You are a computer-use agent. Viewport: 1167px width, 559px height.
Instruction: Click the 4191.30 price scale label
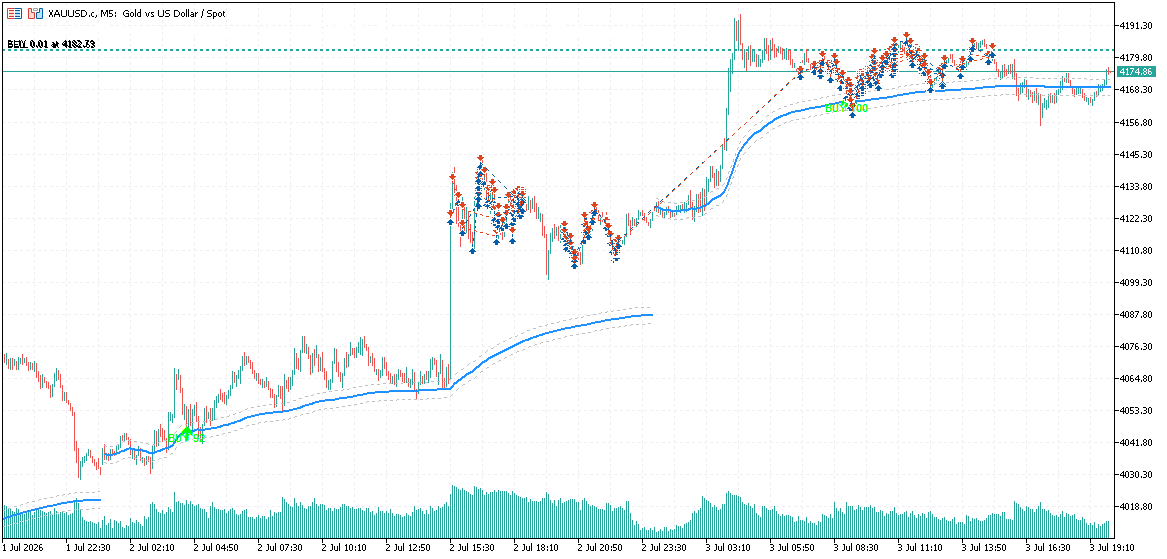1136,25
